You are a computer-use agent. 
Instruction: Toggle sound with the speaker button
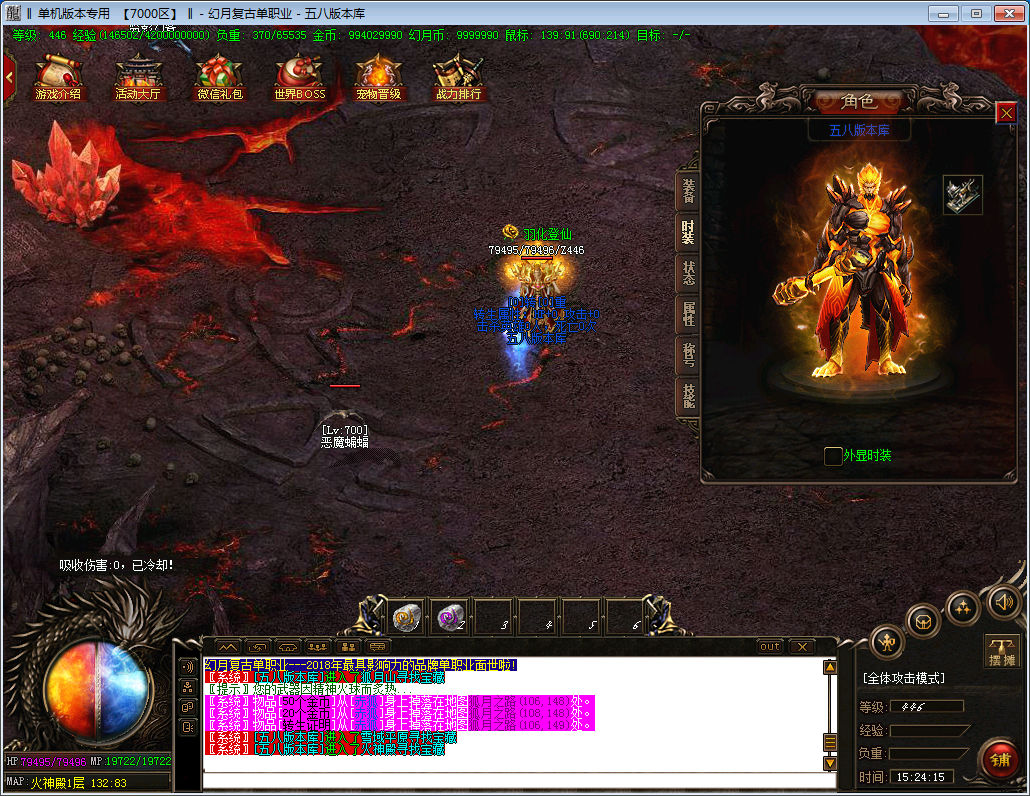[x=1004, y=601]
